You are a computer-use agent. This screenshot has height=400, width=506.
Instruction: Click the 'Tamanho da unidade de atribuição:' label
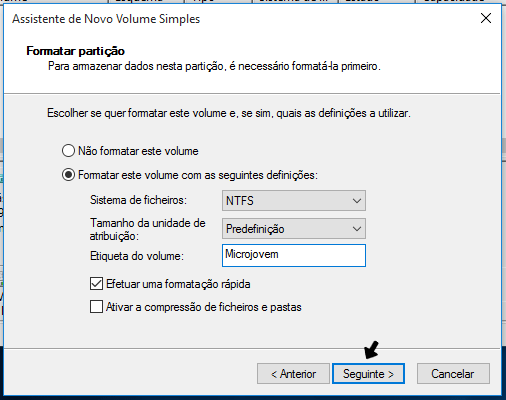click(147, 229)
